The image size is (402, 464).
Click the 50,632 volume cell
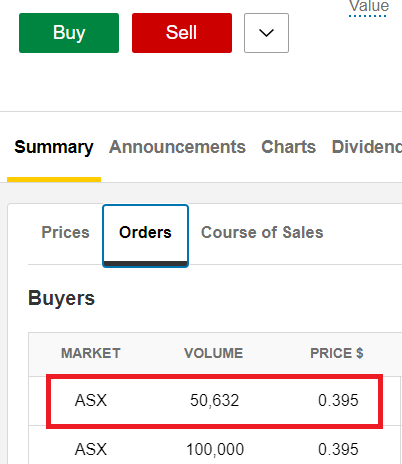click(x=215, y=400)
